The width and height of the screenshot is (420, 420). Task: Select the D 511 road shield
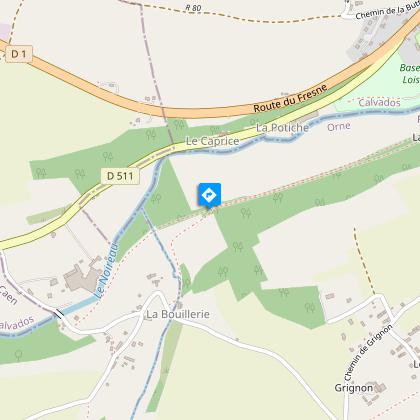pyautogui.click(x=120, y=176)
